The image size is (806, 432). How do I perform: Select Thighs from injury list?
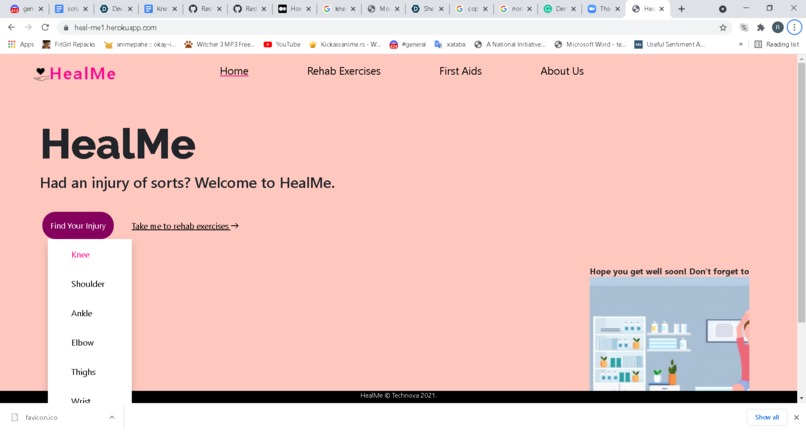[83, 372]
